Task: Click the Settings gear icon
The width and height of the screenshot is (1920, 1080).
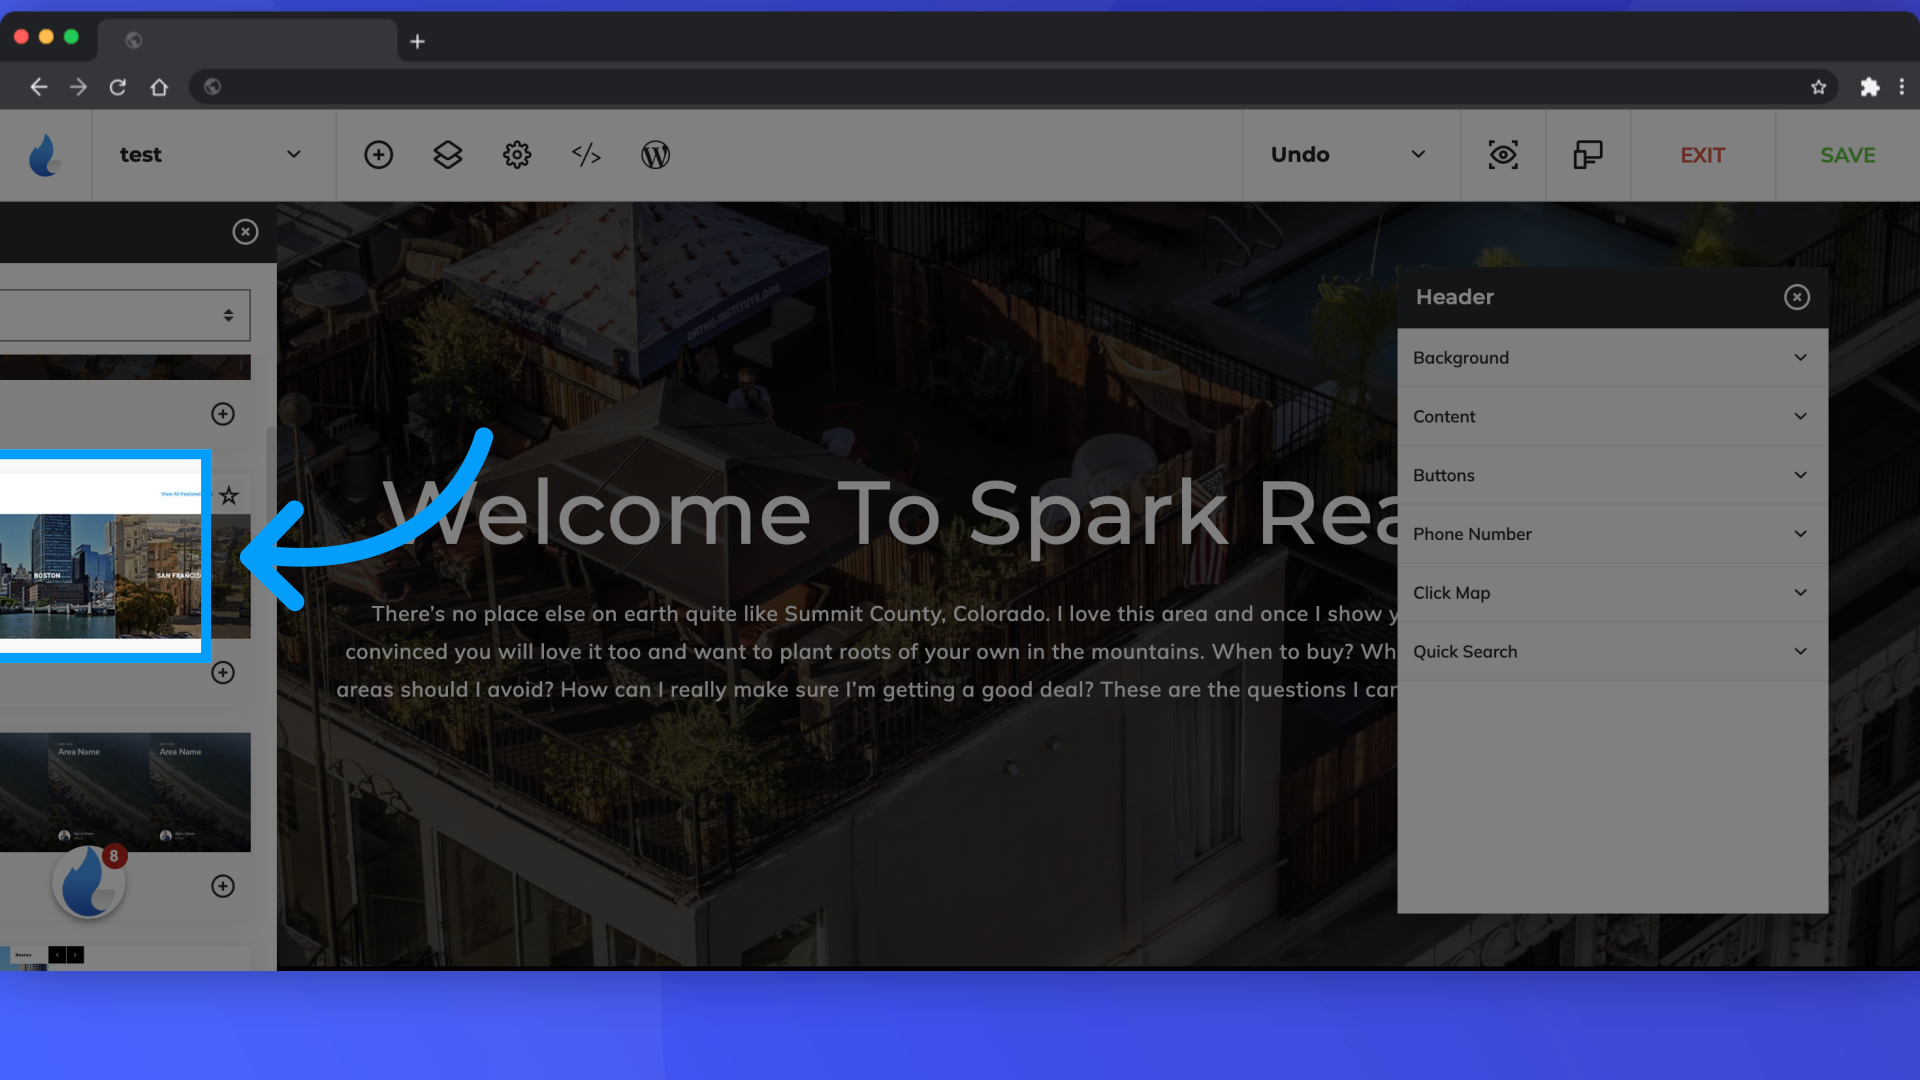Action: click(517, 156)
